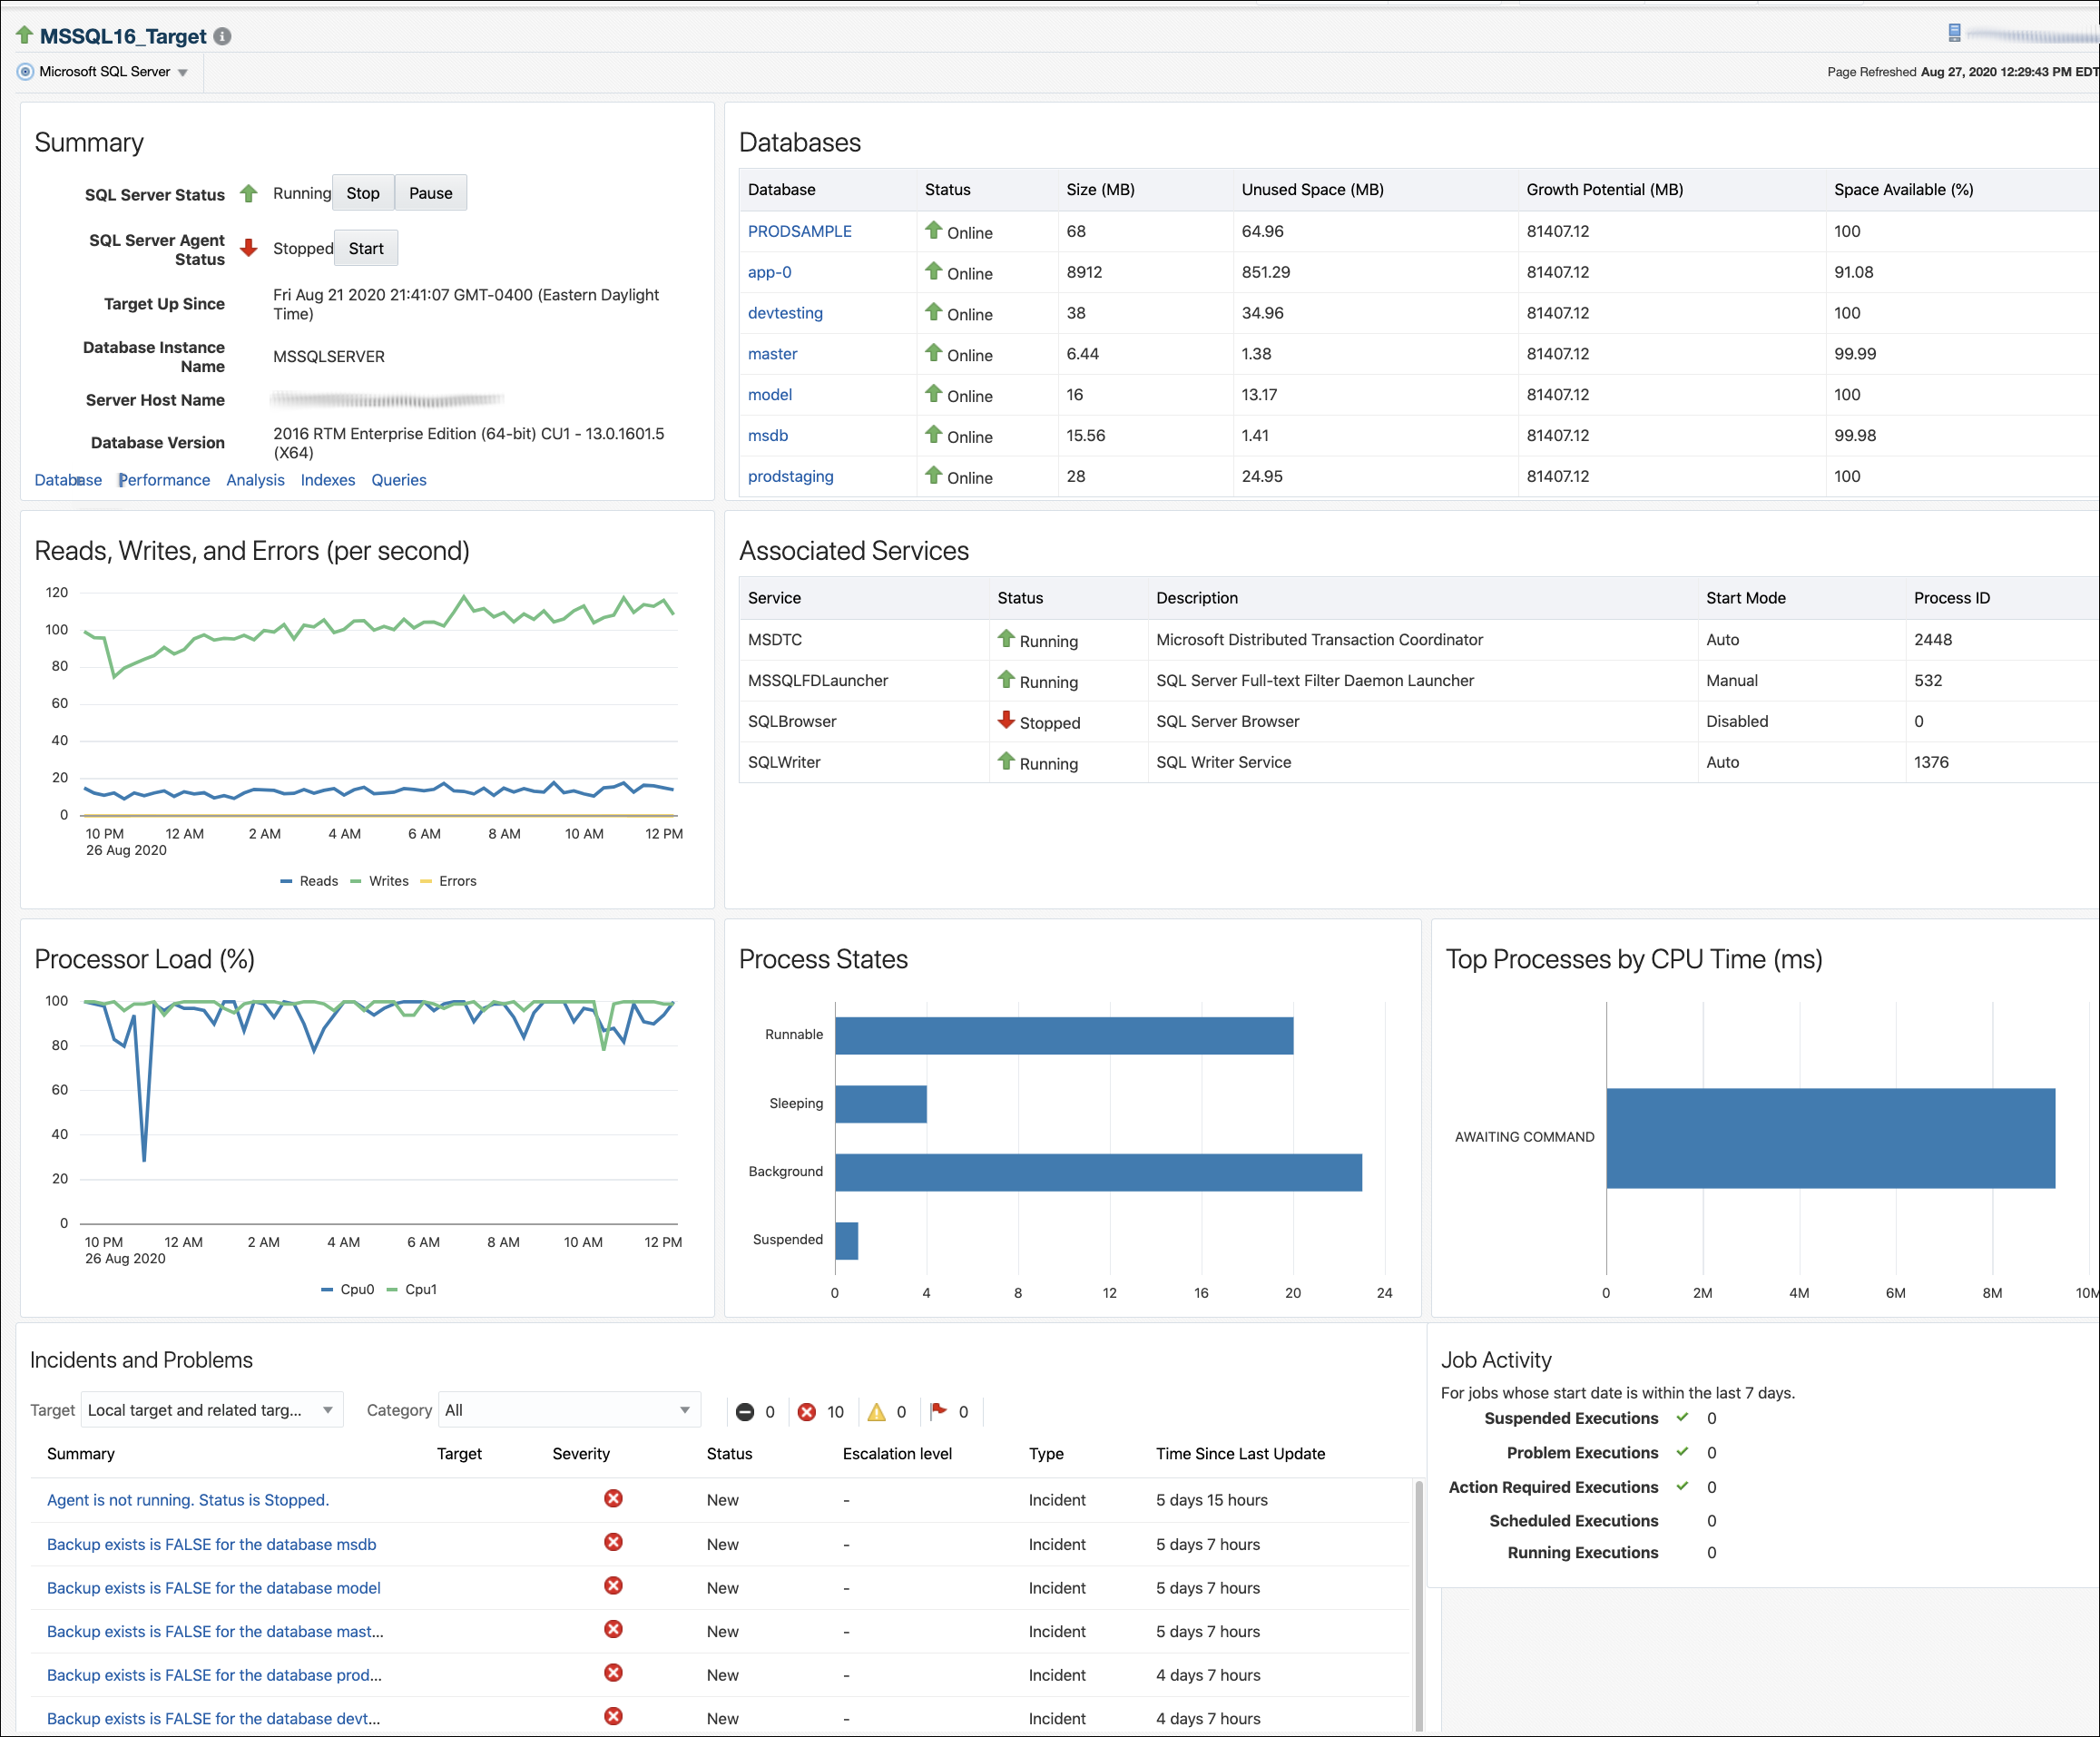The width and height of the screenshot is (2100, 1737).
Task: Click the critical severity count icon
Action: pyautogui.click(x=807, y=1412)
